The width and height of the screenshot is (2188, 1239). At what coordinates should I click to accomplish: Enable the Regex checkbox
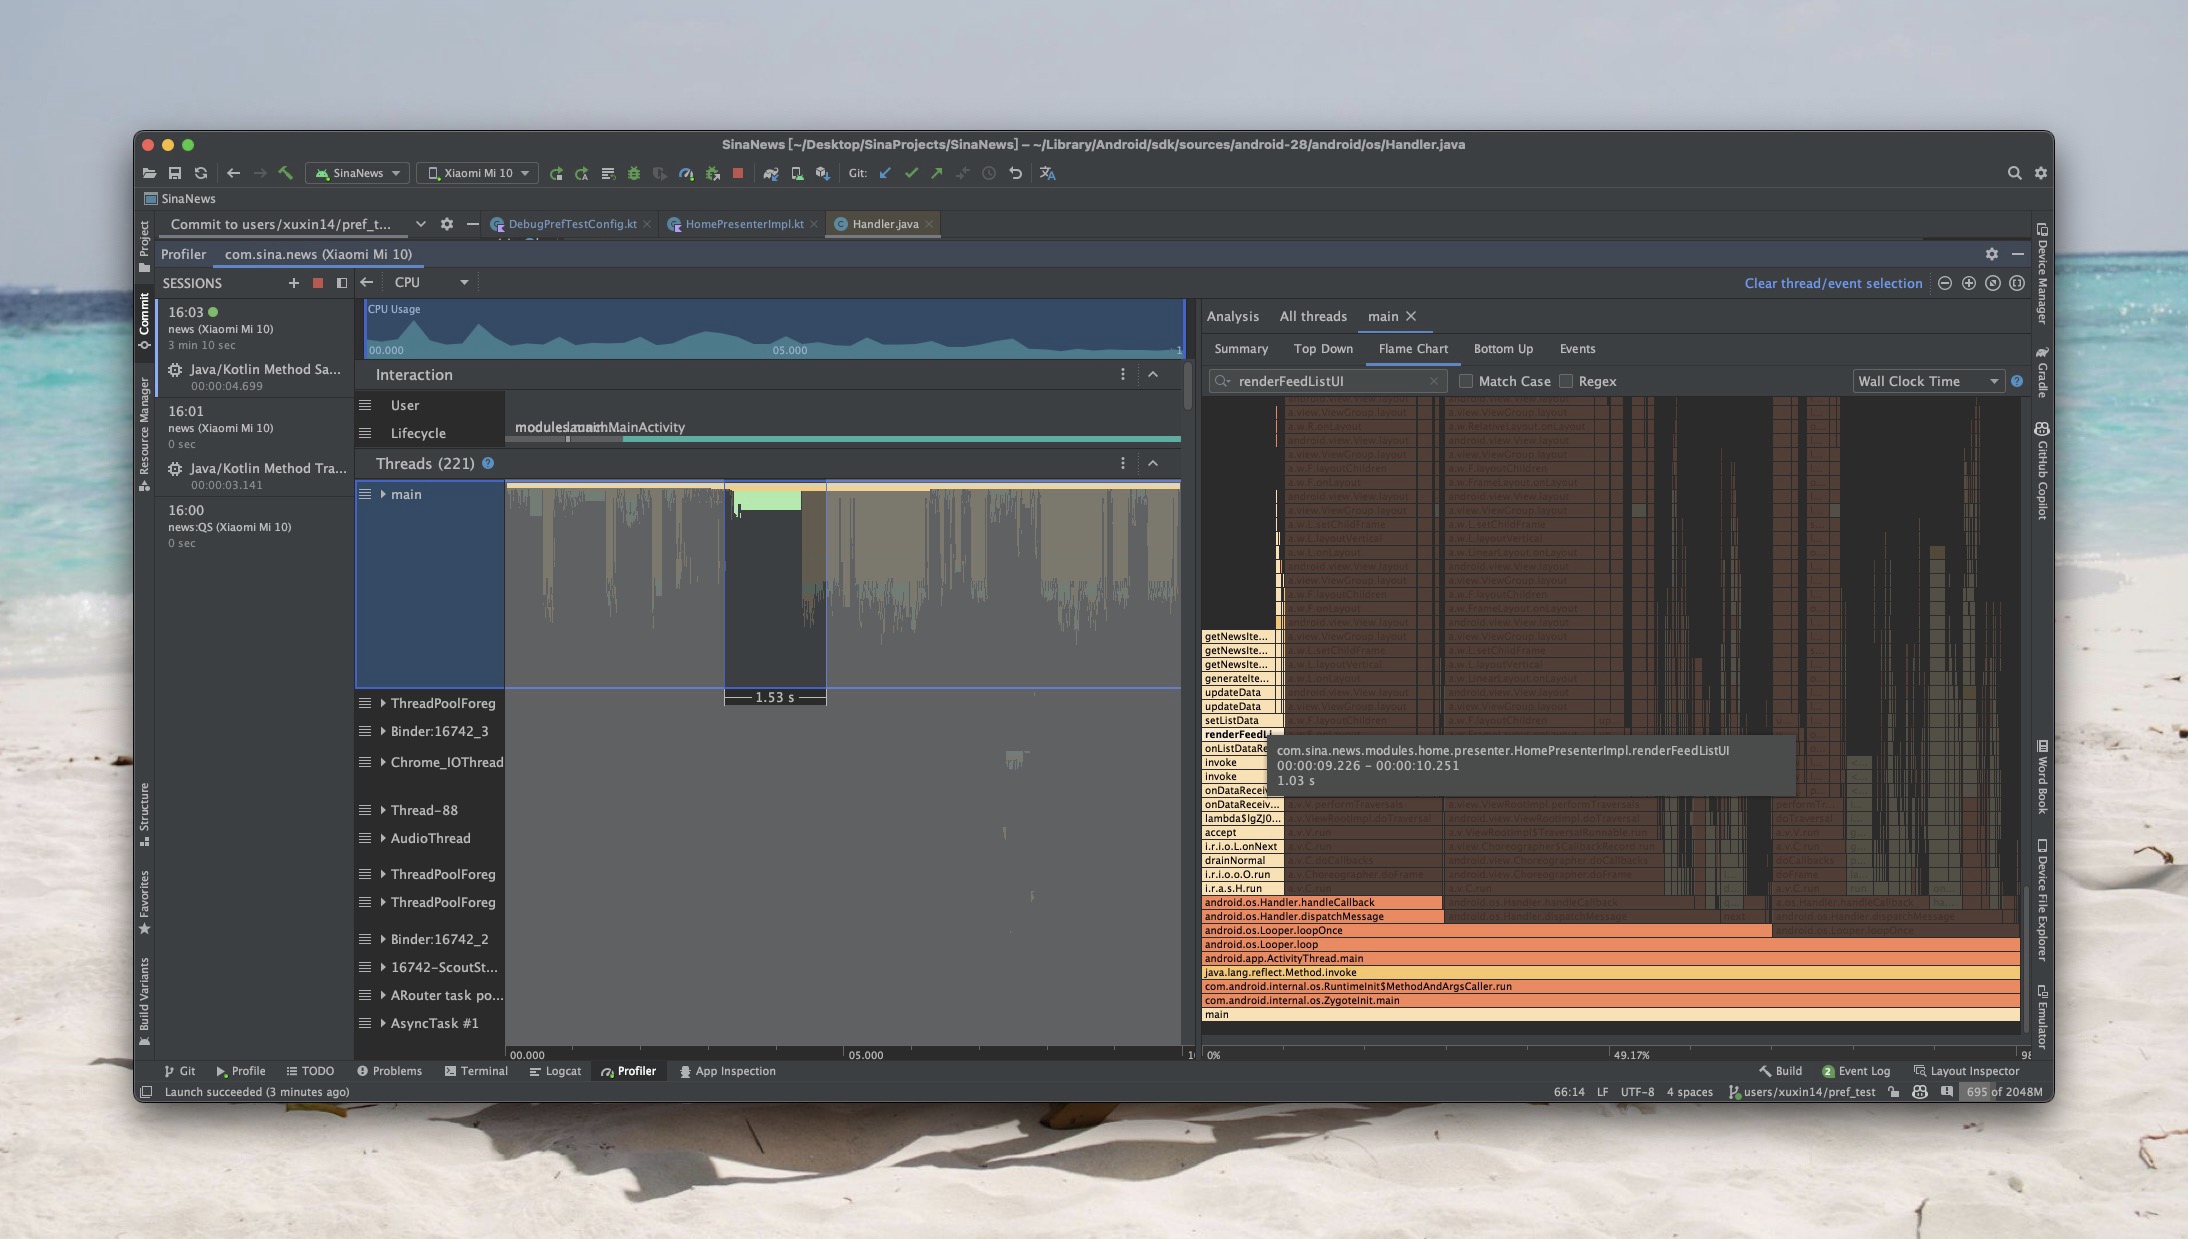pyautogui.click(x=1566, y=381)
